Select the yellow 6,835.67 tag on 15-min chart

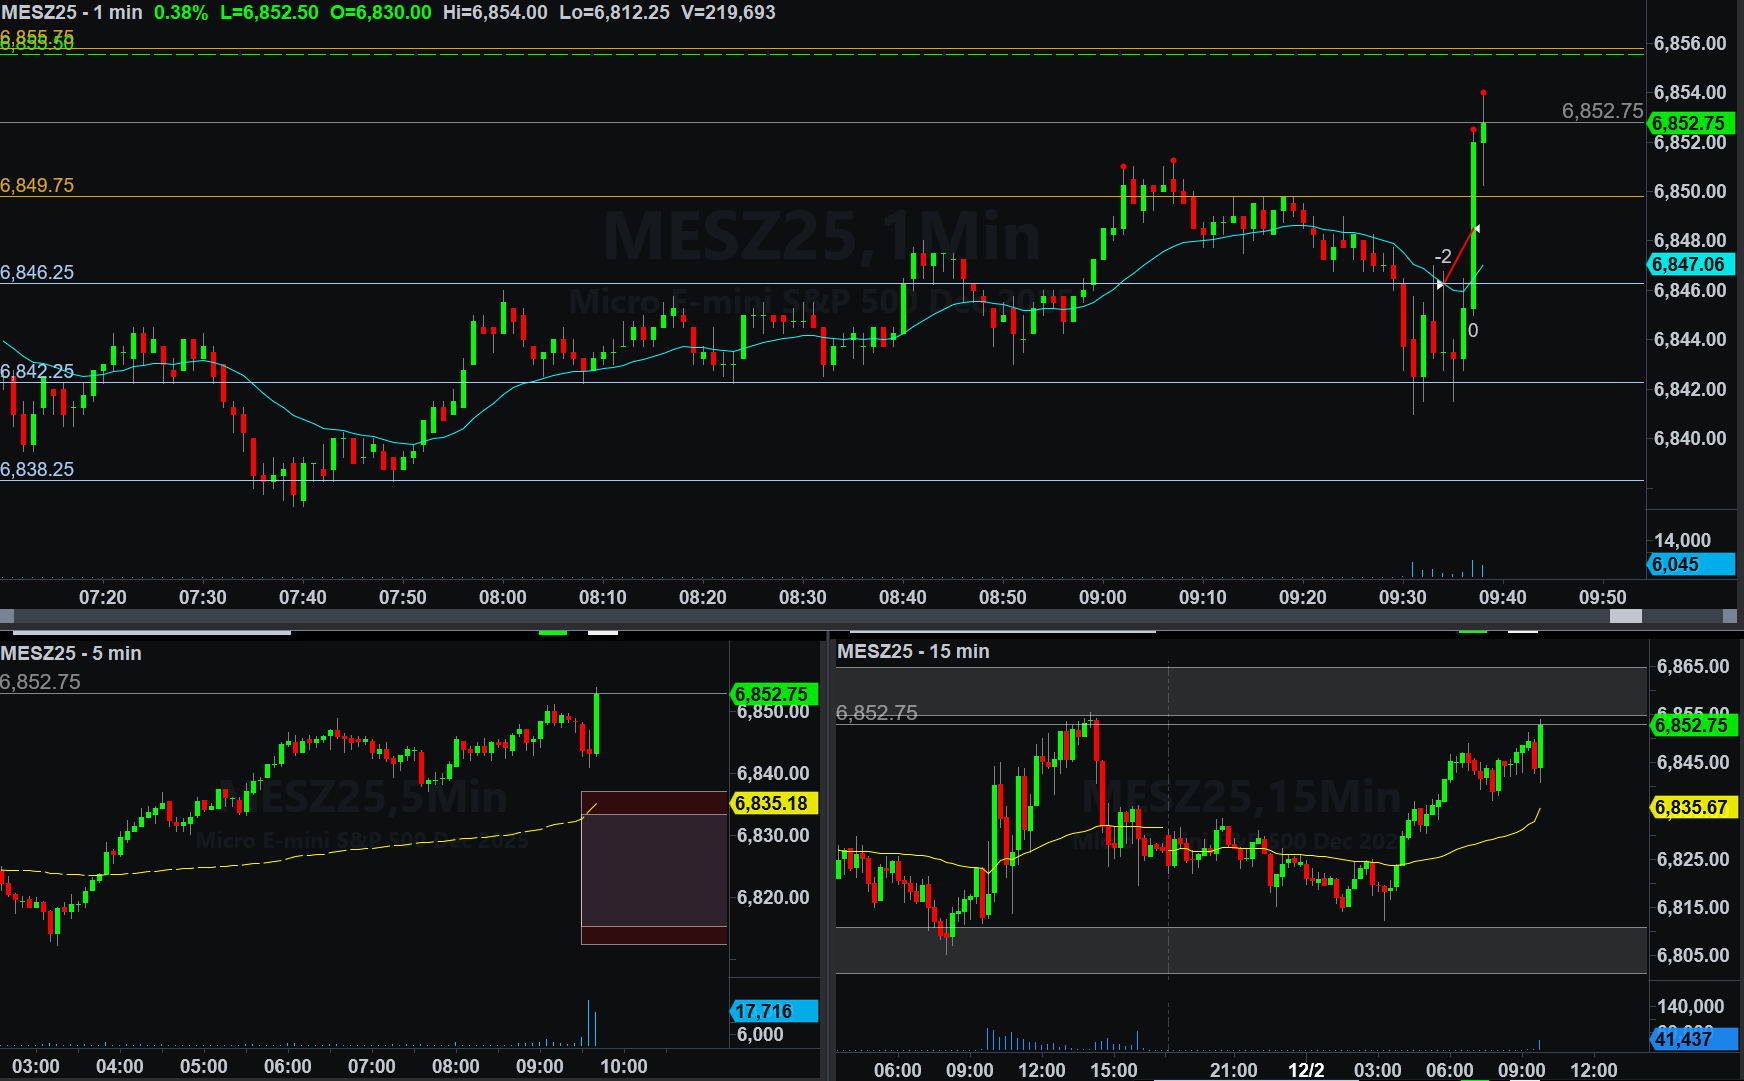1693,807
